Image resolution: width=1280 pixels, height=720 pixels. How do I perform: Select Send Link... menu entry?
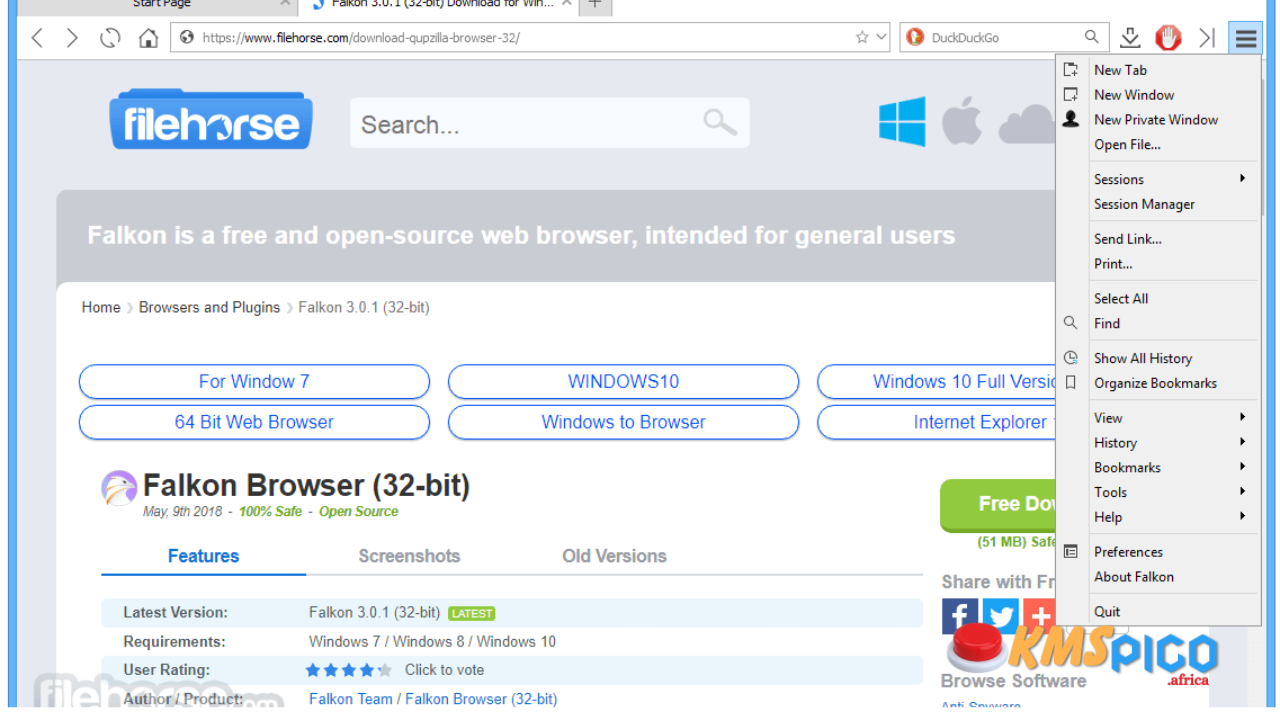coord(1158,239)
